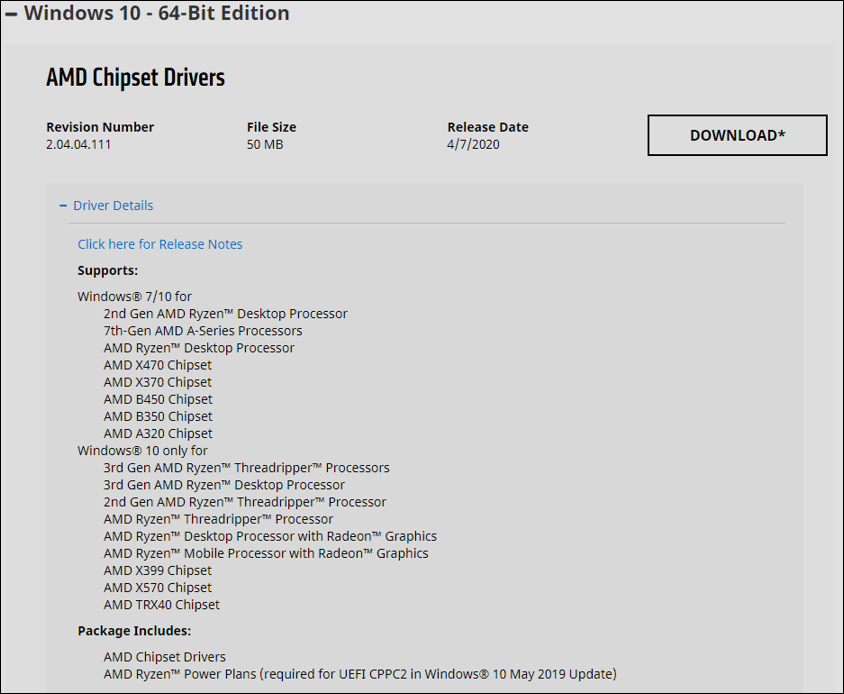
Task: Click the Supports: heading
Action: coord(108,270)
